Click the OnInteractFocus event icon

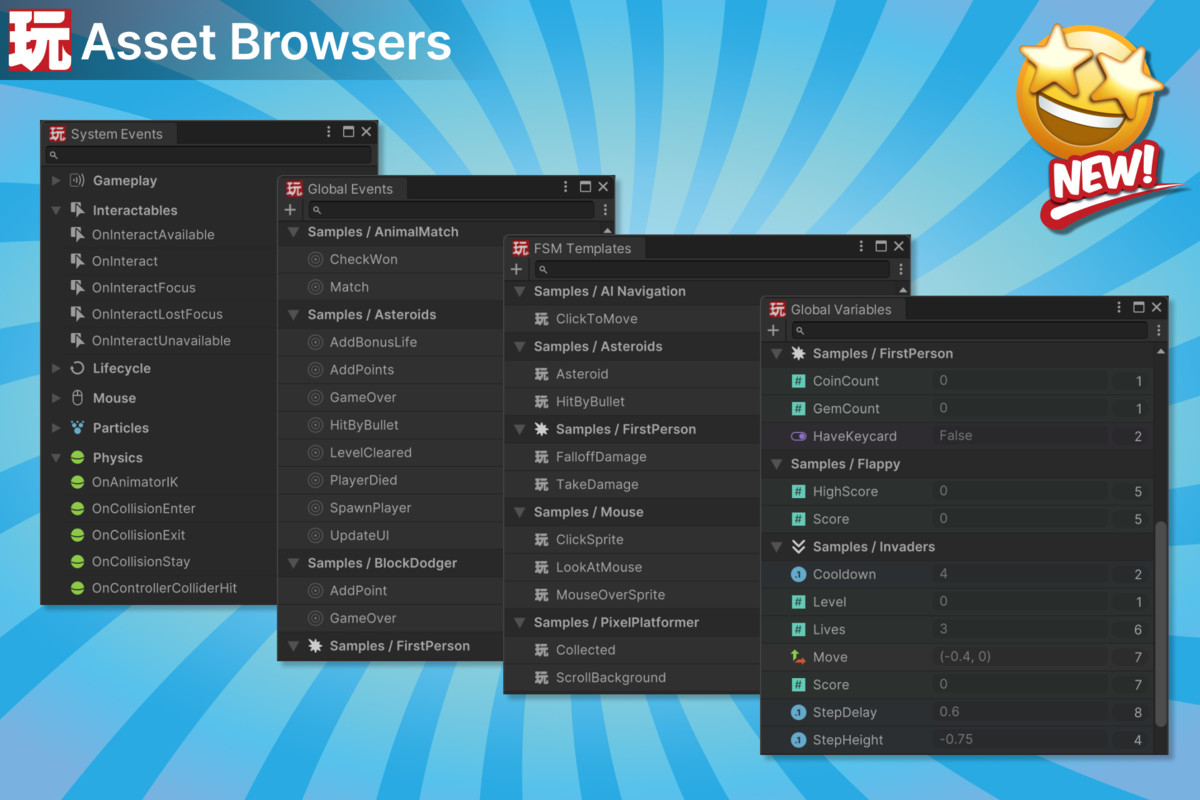(x=77, y=287)
